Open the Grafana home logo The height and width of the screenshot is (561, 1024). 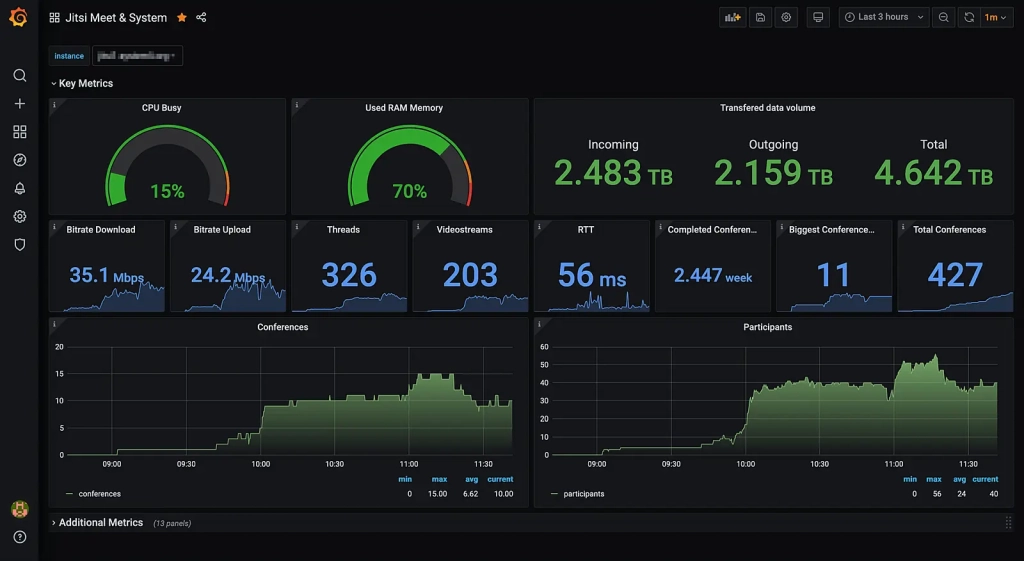click(x=18, y=17)
